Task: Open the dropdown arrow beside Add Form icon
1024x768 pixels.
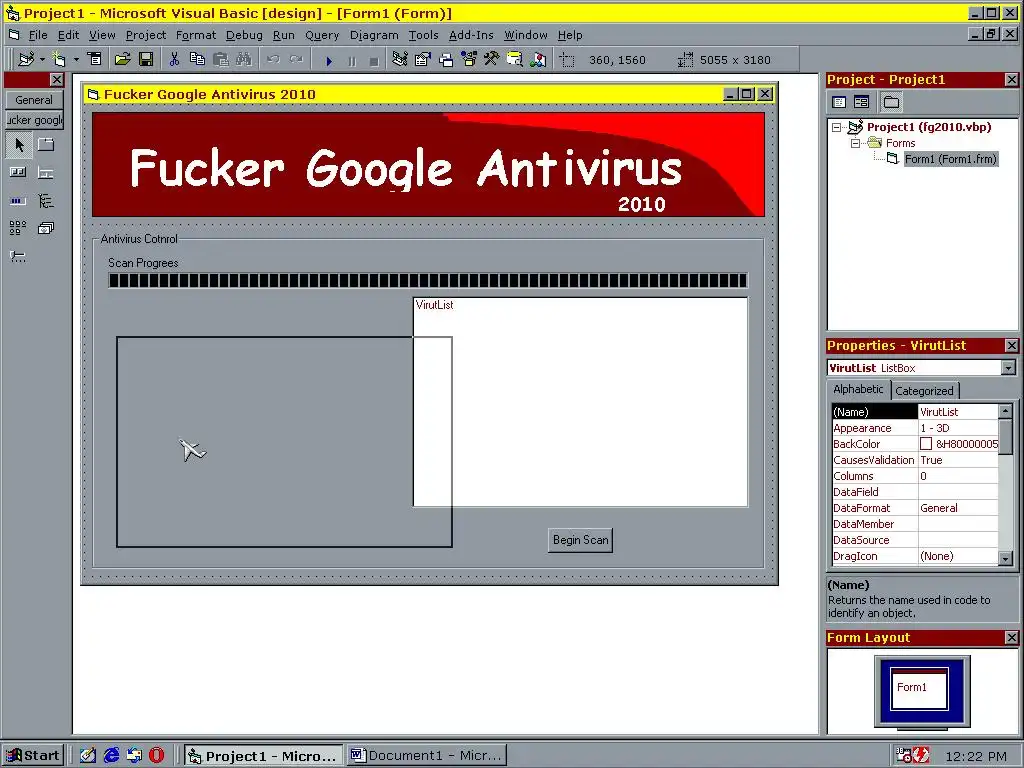Action: (x=76, y=59)
